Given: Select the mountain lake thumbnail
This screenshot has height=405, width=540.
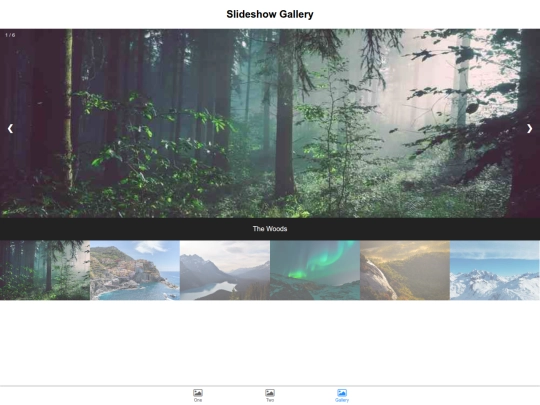Looking at the screenshot, I should [x=225, y=270].
